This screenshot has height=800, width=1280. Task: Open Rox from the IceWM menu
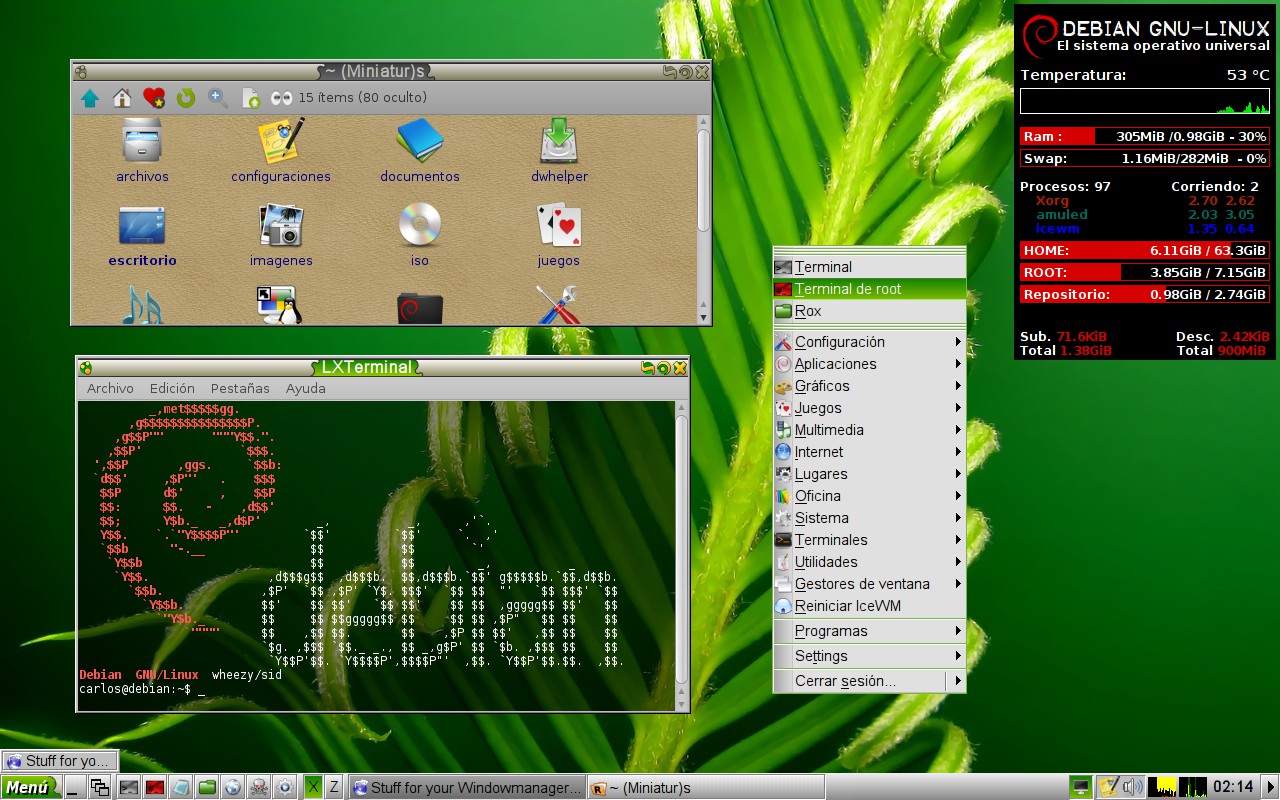(x=869, y=311)
